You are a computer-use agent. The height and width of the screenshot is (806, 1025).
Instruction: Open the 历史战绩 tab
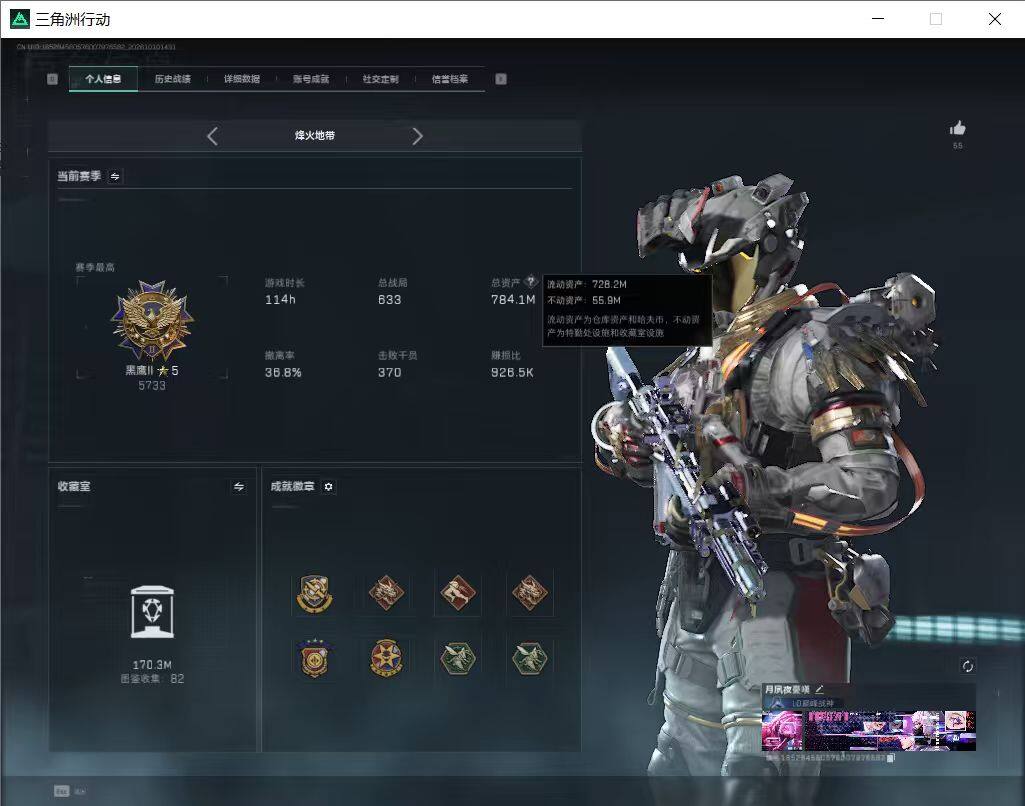coord(173,79)
